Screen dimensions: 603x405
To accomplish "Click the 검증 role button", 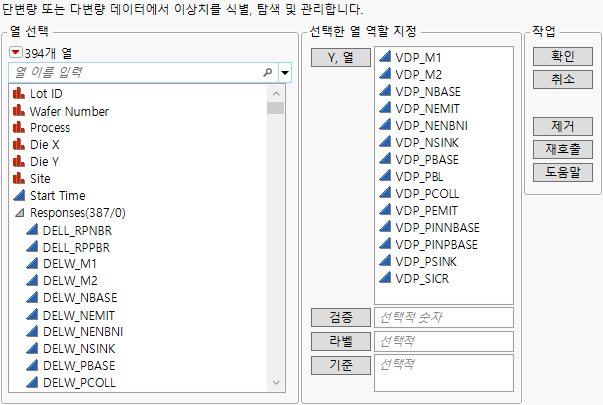I will (341, 317).
